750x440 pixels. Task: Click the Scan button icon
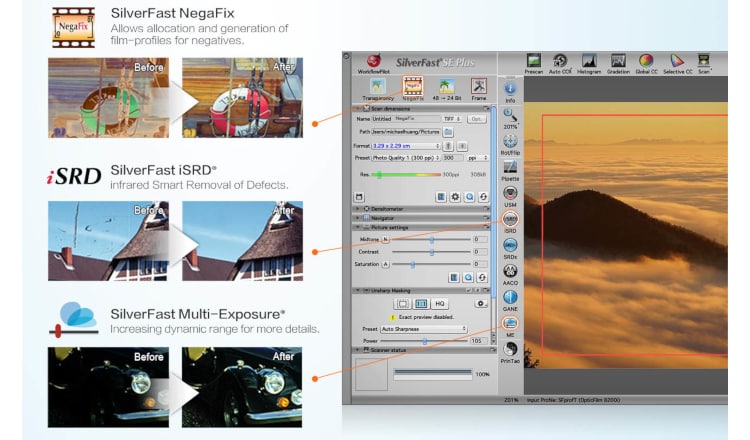pyautogui.click(x=704, y=61)
